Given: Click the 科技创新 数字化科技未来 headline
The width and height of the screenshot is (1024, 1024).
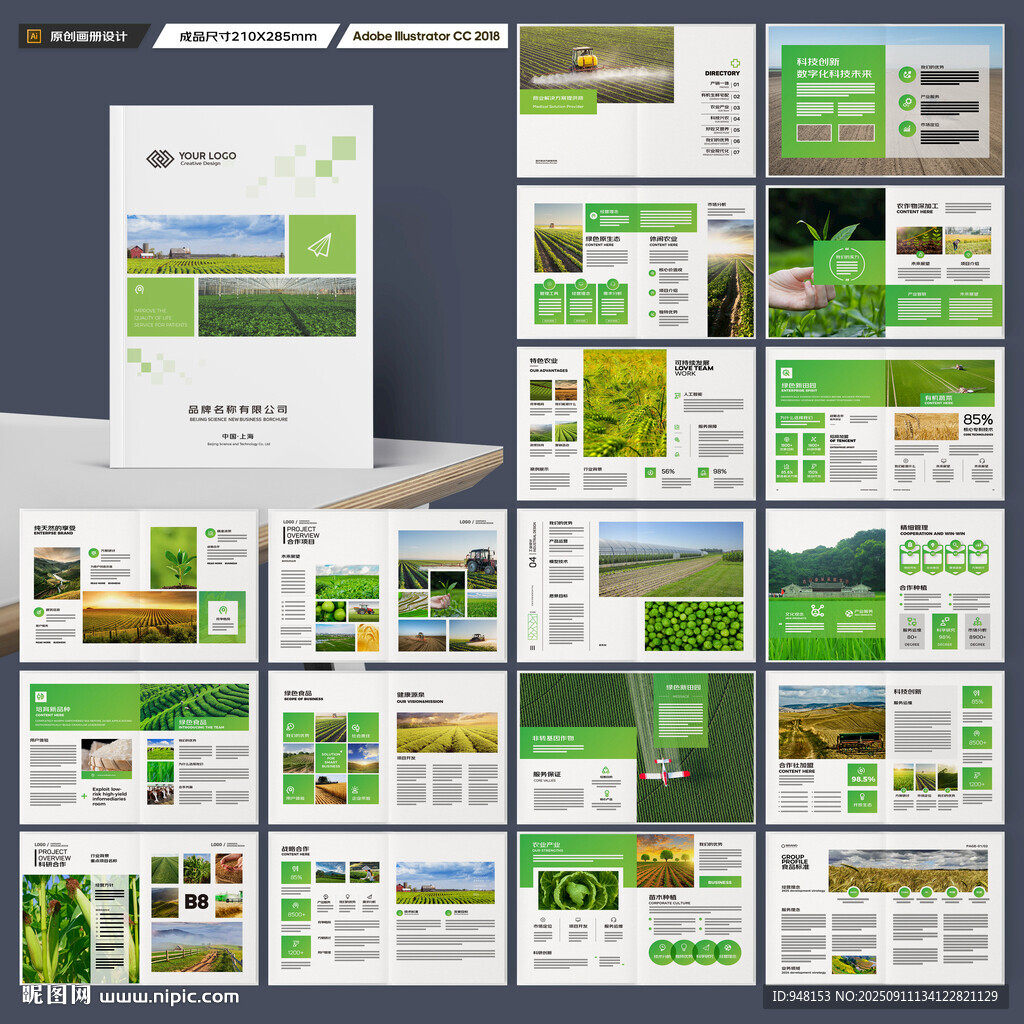Looking at the screenshot, I should [x=833, y=67].
